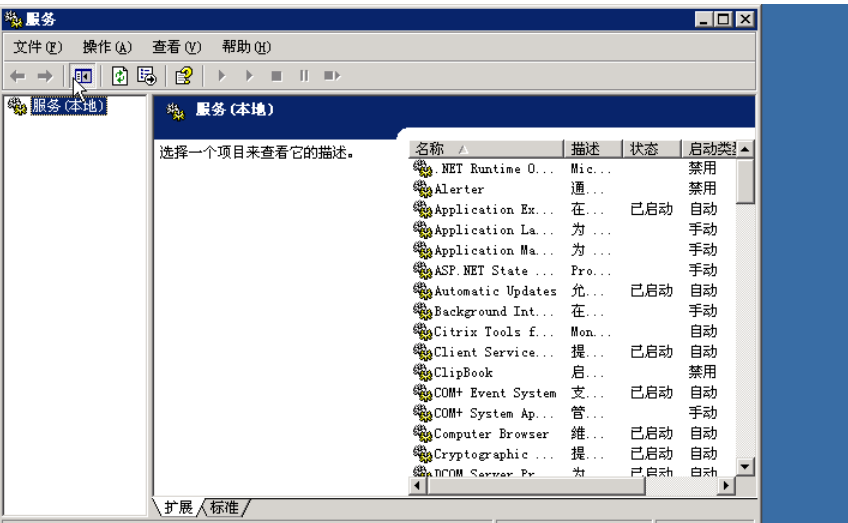Sort by the 描述 column header

click(593, 149)
